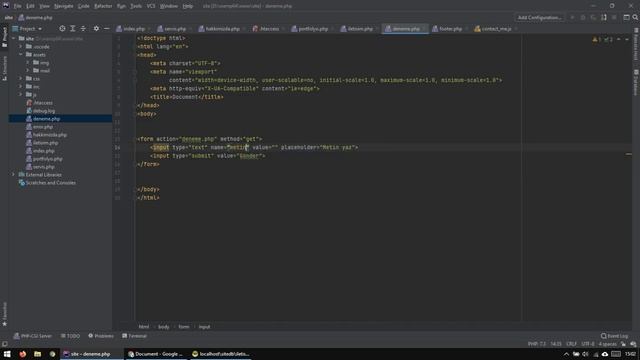Open File Explorer from the taskbar
The image size is (640, 360).
38,354
